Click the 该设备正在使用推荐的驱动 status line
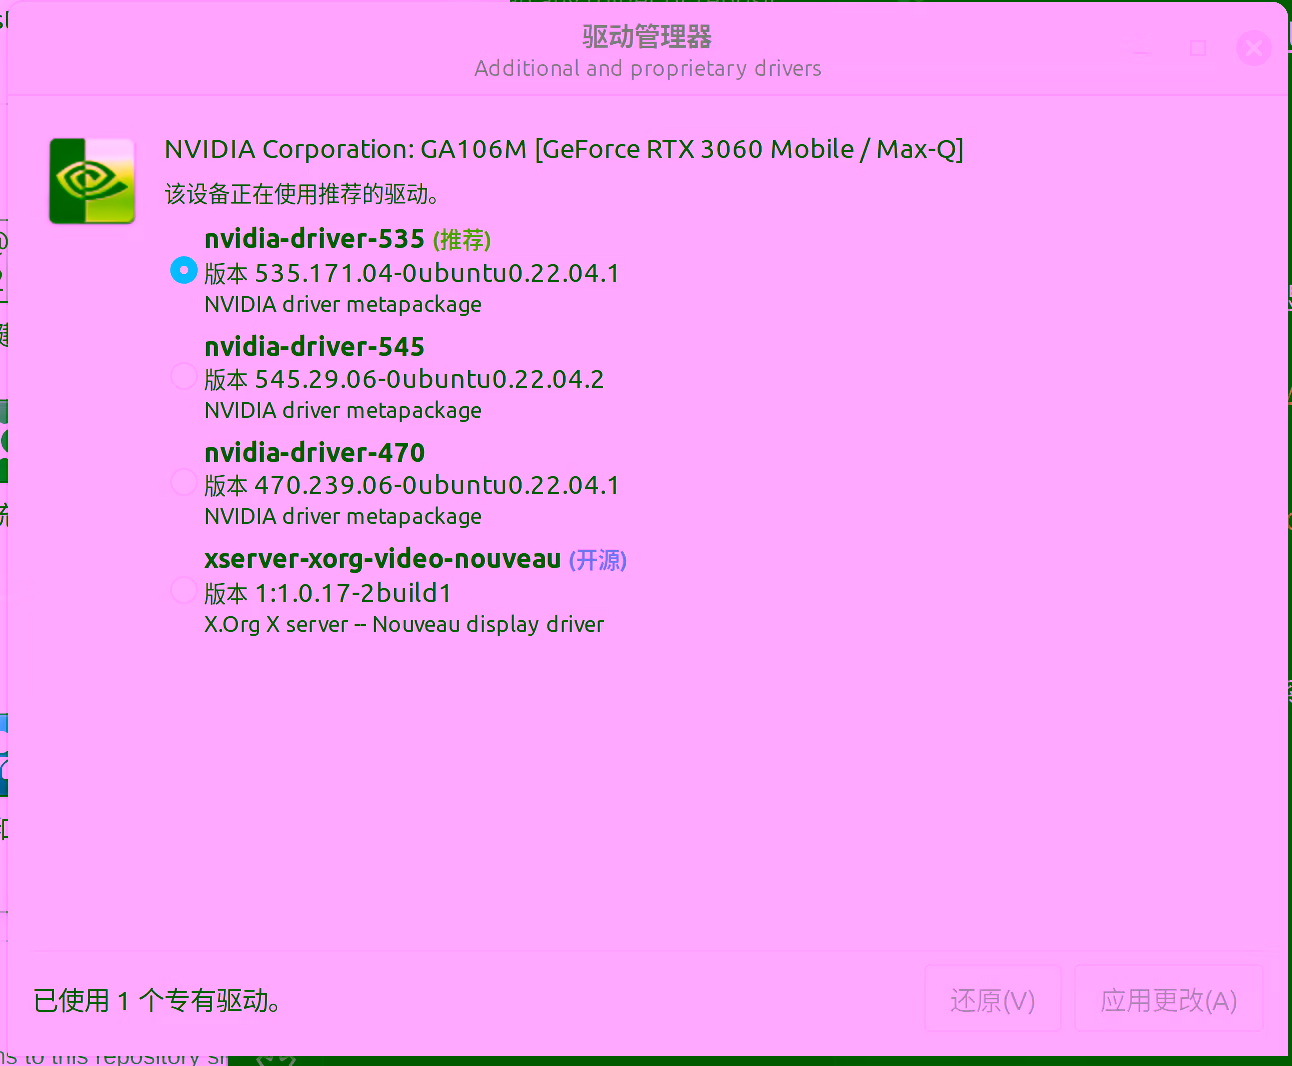This screenshot has height=1066, width=1292. coord(302,194)
